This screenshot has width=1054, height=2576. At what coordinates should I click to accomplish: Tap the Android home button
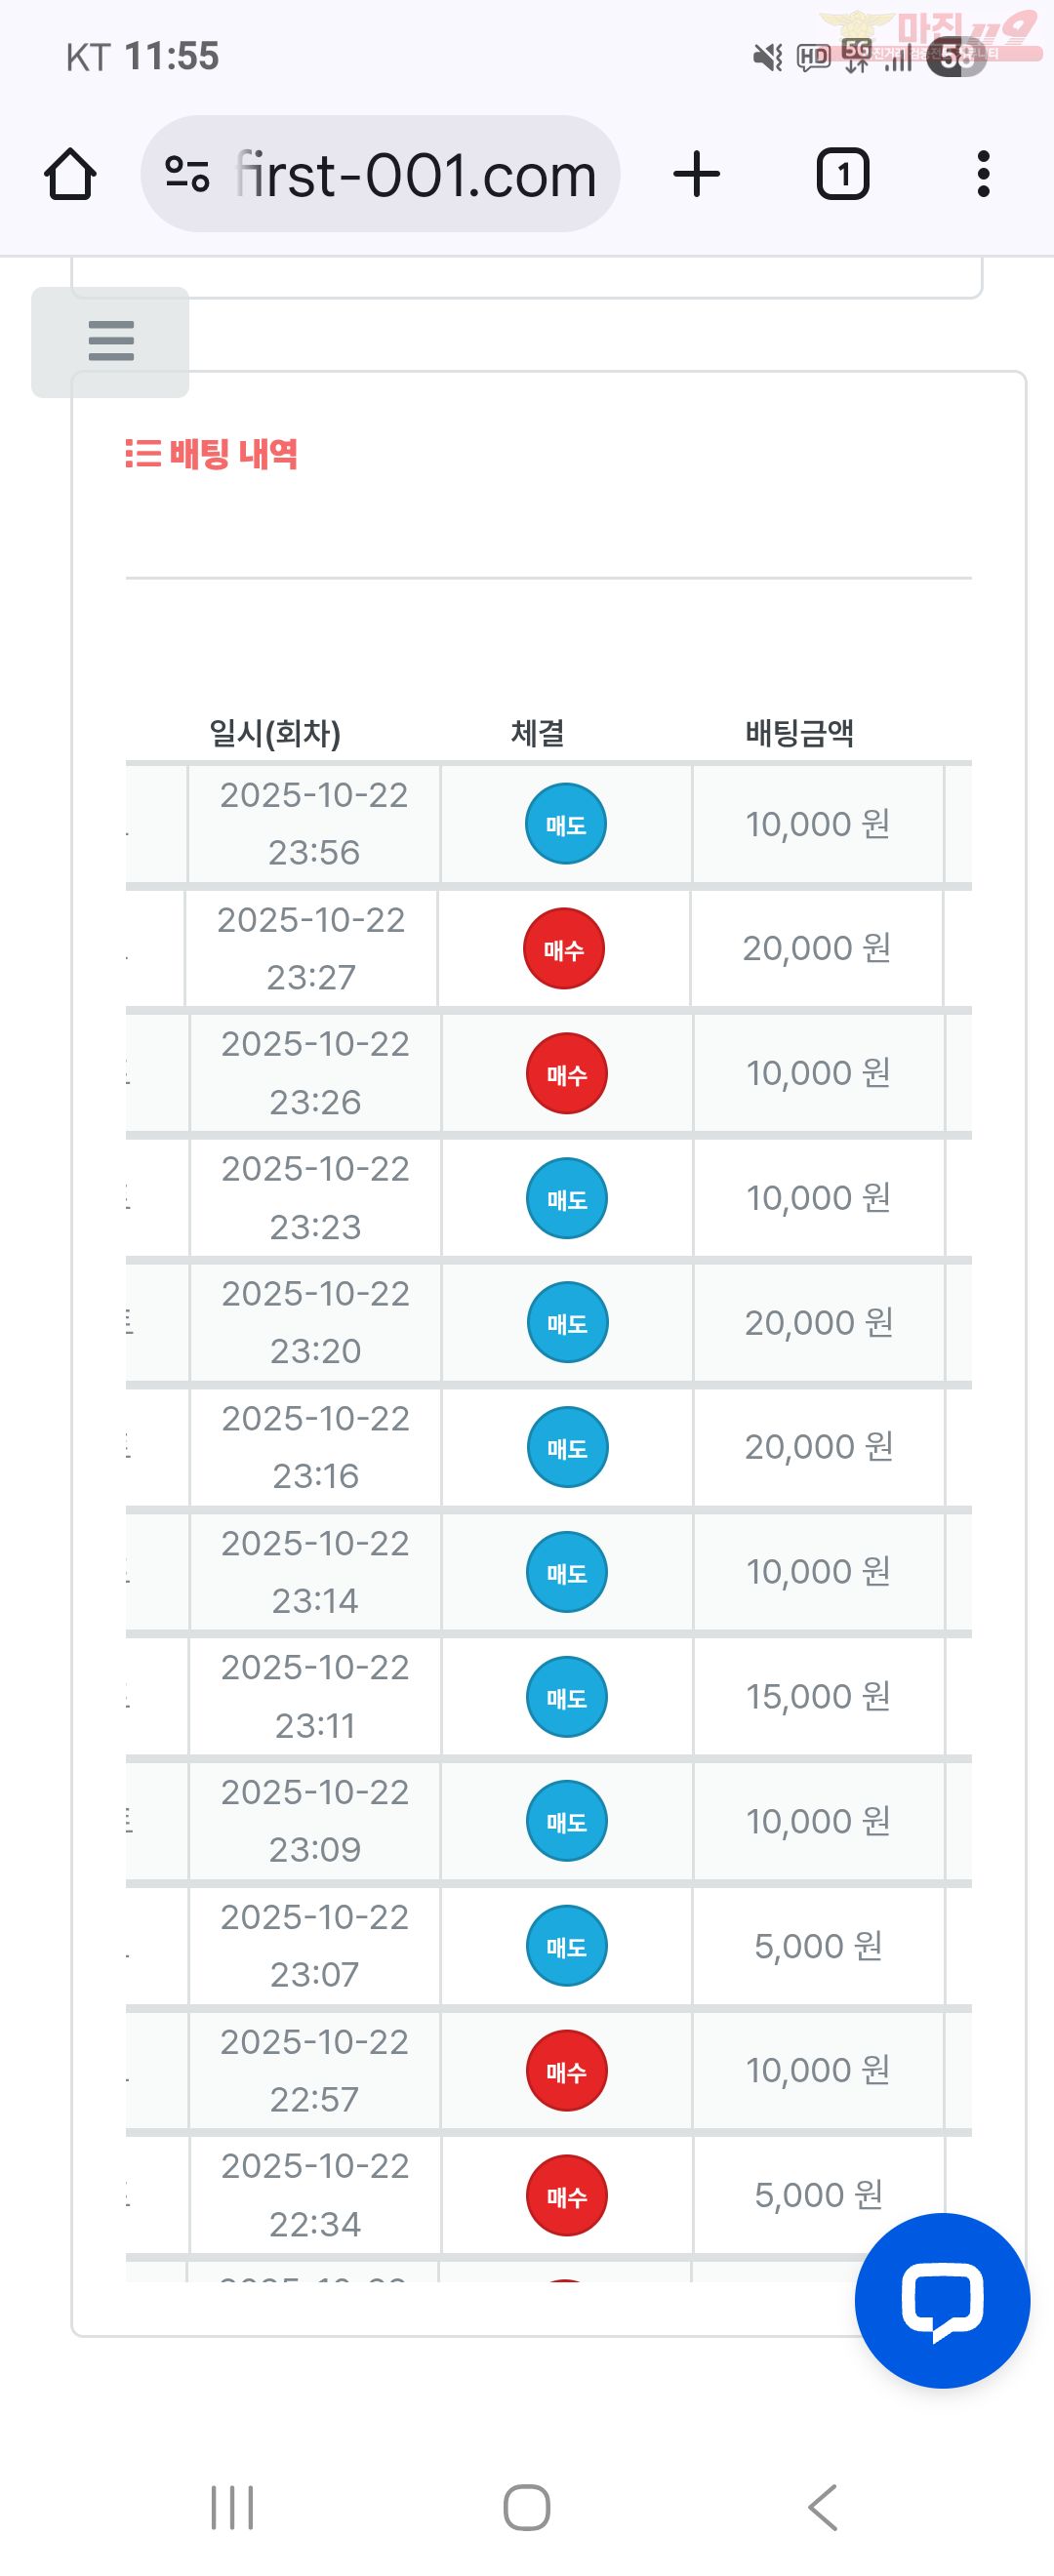tap(527, 2507)
